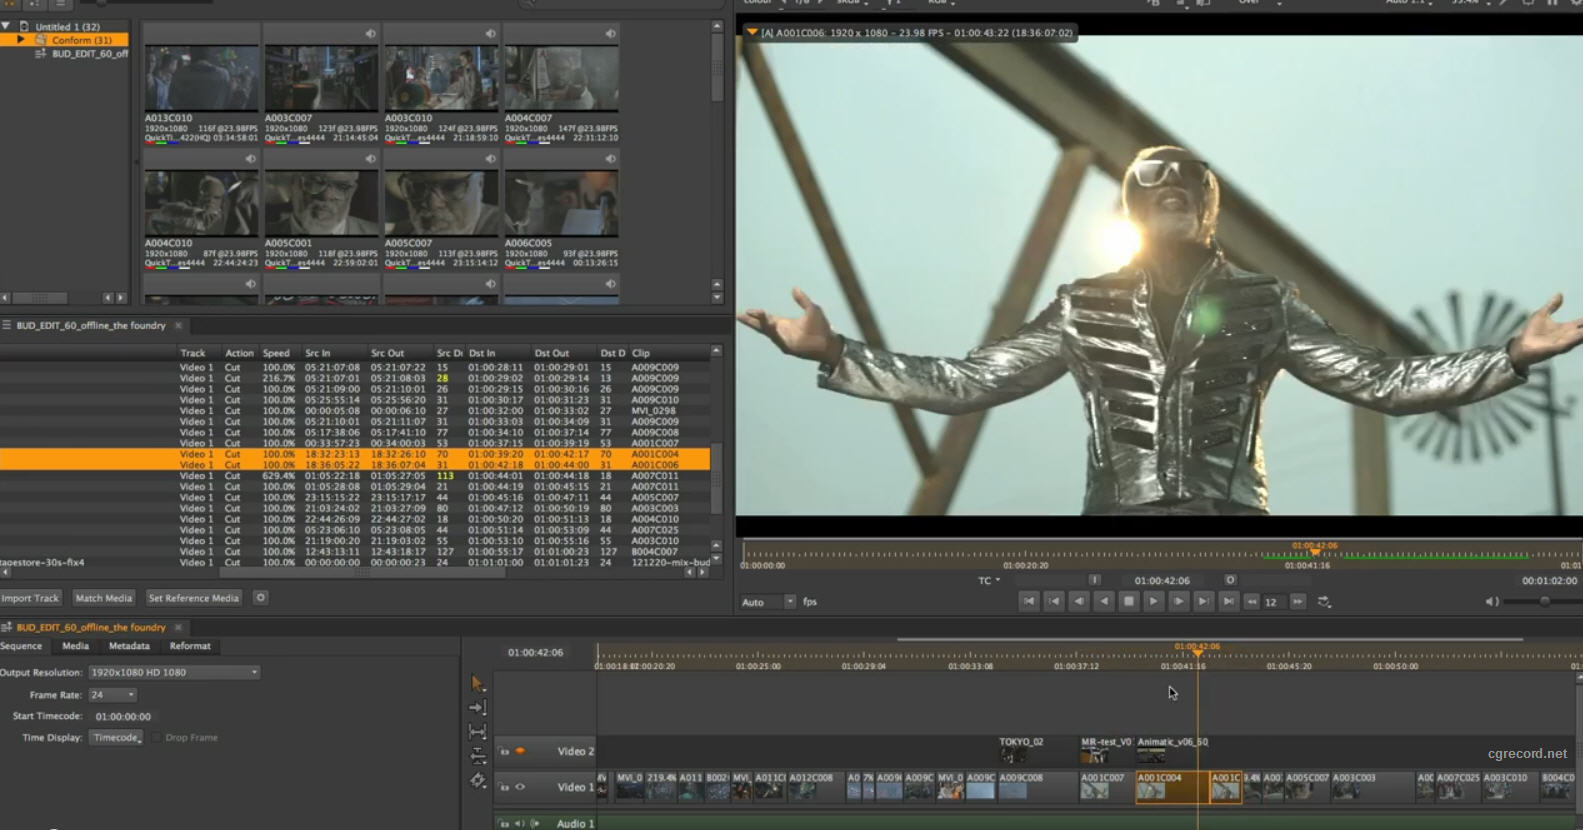Image resolution: width=1583 pixels, height=830 pixels.
Task: Go to next edit point
Action: [1203, 601]
